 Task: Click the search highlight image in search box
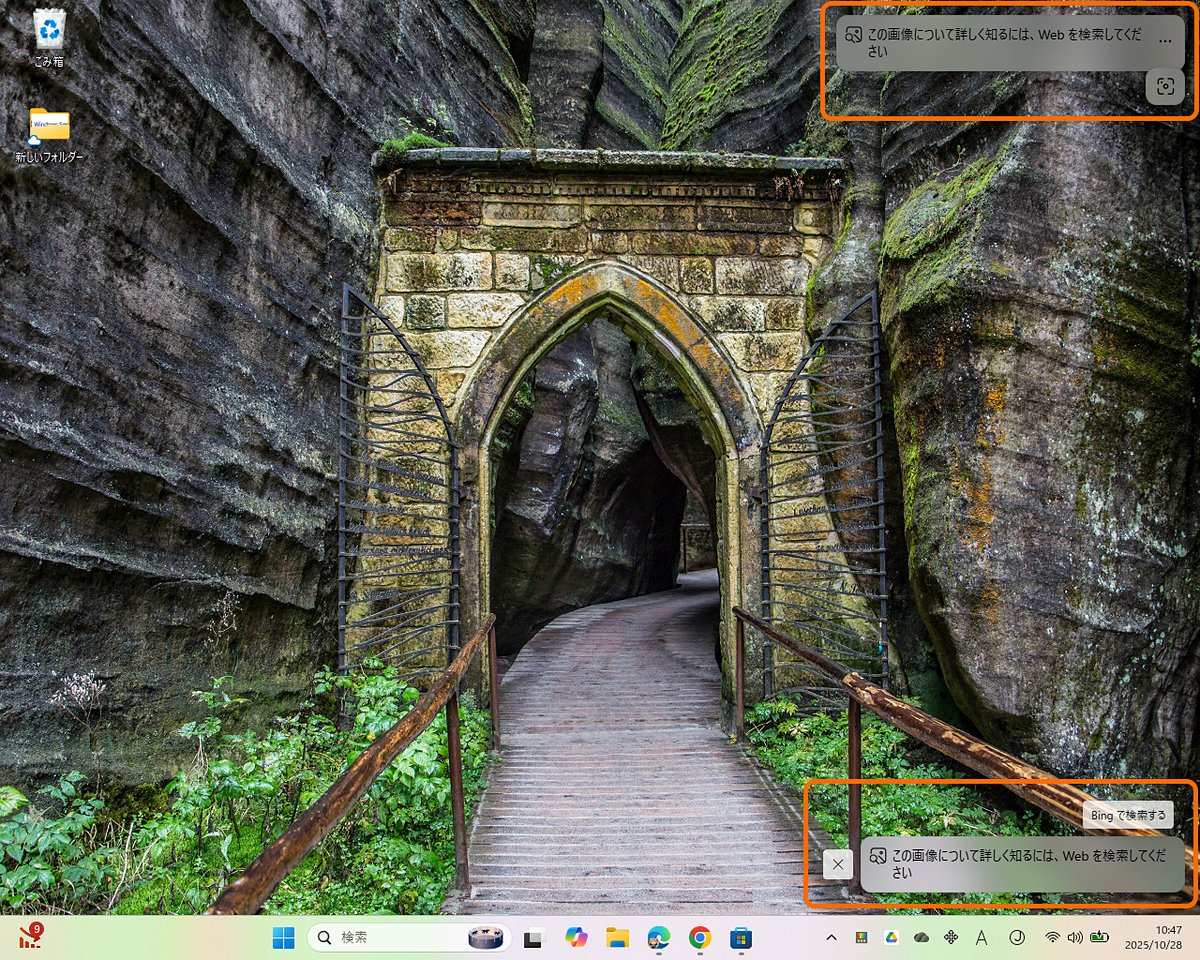tap(488, 938)
